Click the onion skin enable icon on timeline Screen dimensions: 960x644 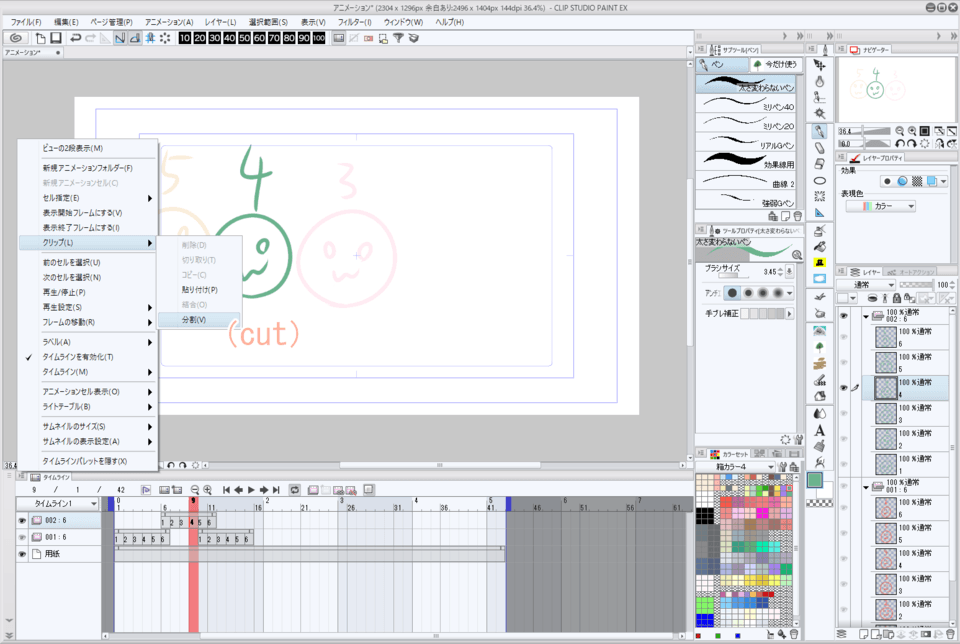(x=369, y=490)
